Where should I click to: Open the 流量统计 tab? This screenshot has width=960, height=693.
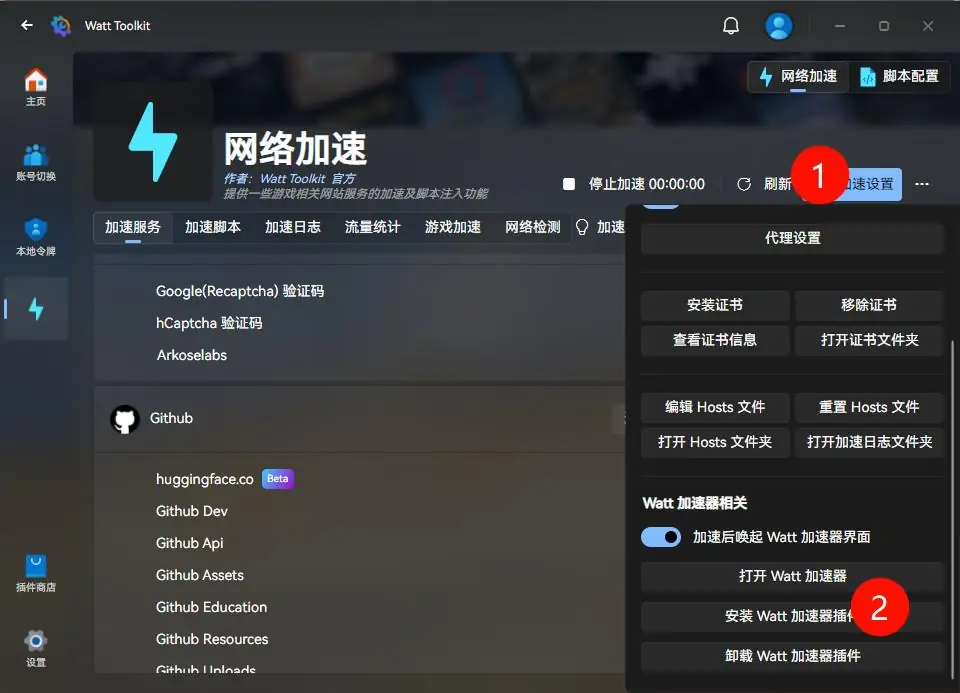tap(373, 227)
